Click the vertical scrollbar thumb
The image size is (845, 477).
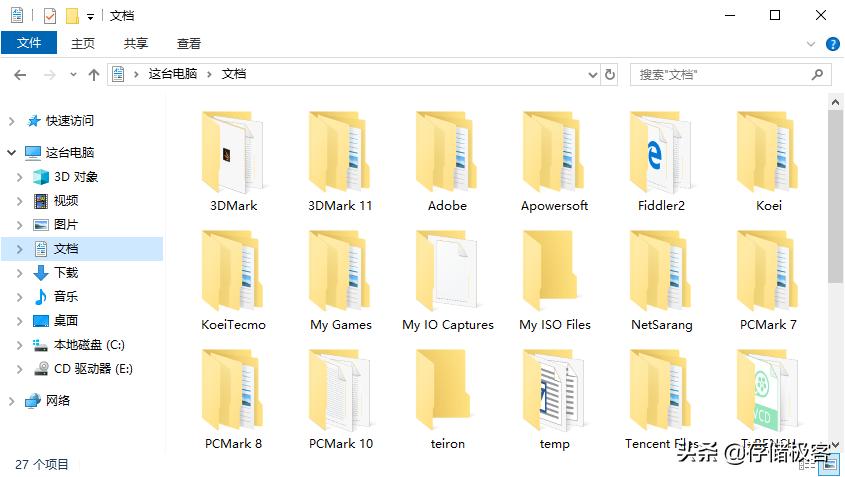(x=835, y=197)
